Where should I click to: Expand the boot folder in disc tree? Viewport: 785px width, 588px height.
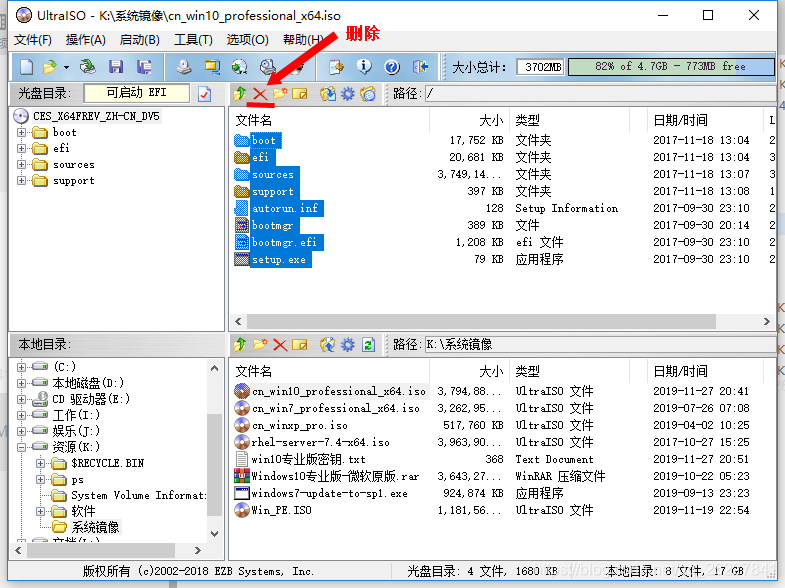click(22, 133)
